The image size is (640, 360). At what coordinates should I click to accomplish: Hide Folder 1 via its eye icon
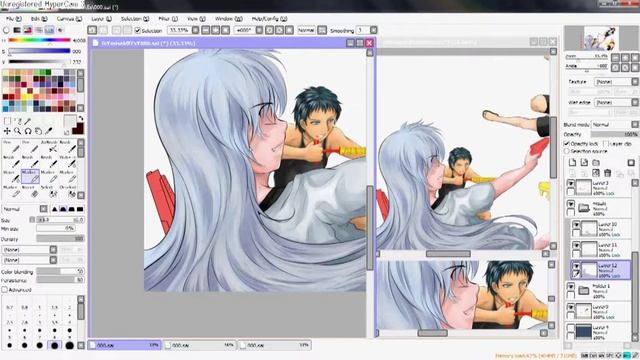(x=571, y=286)
